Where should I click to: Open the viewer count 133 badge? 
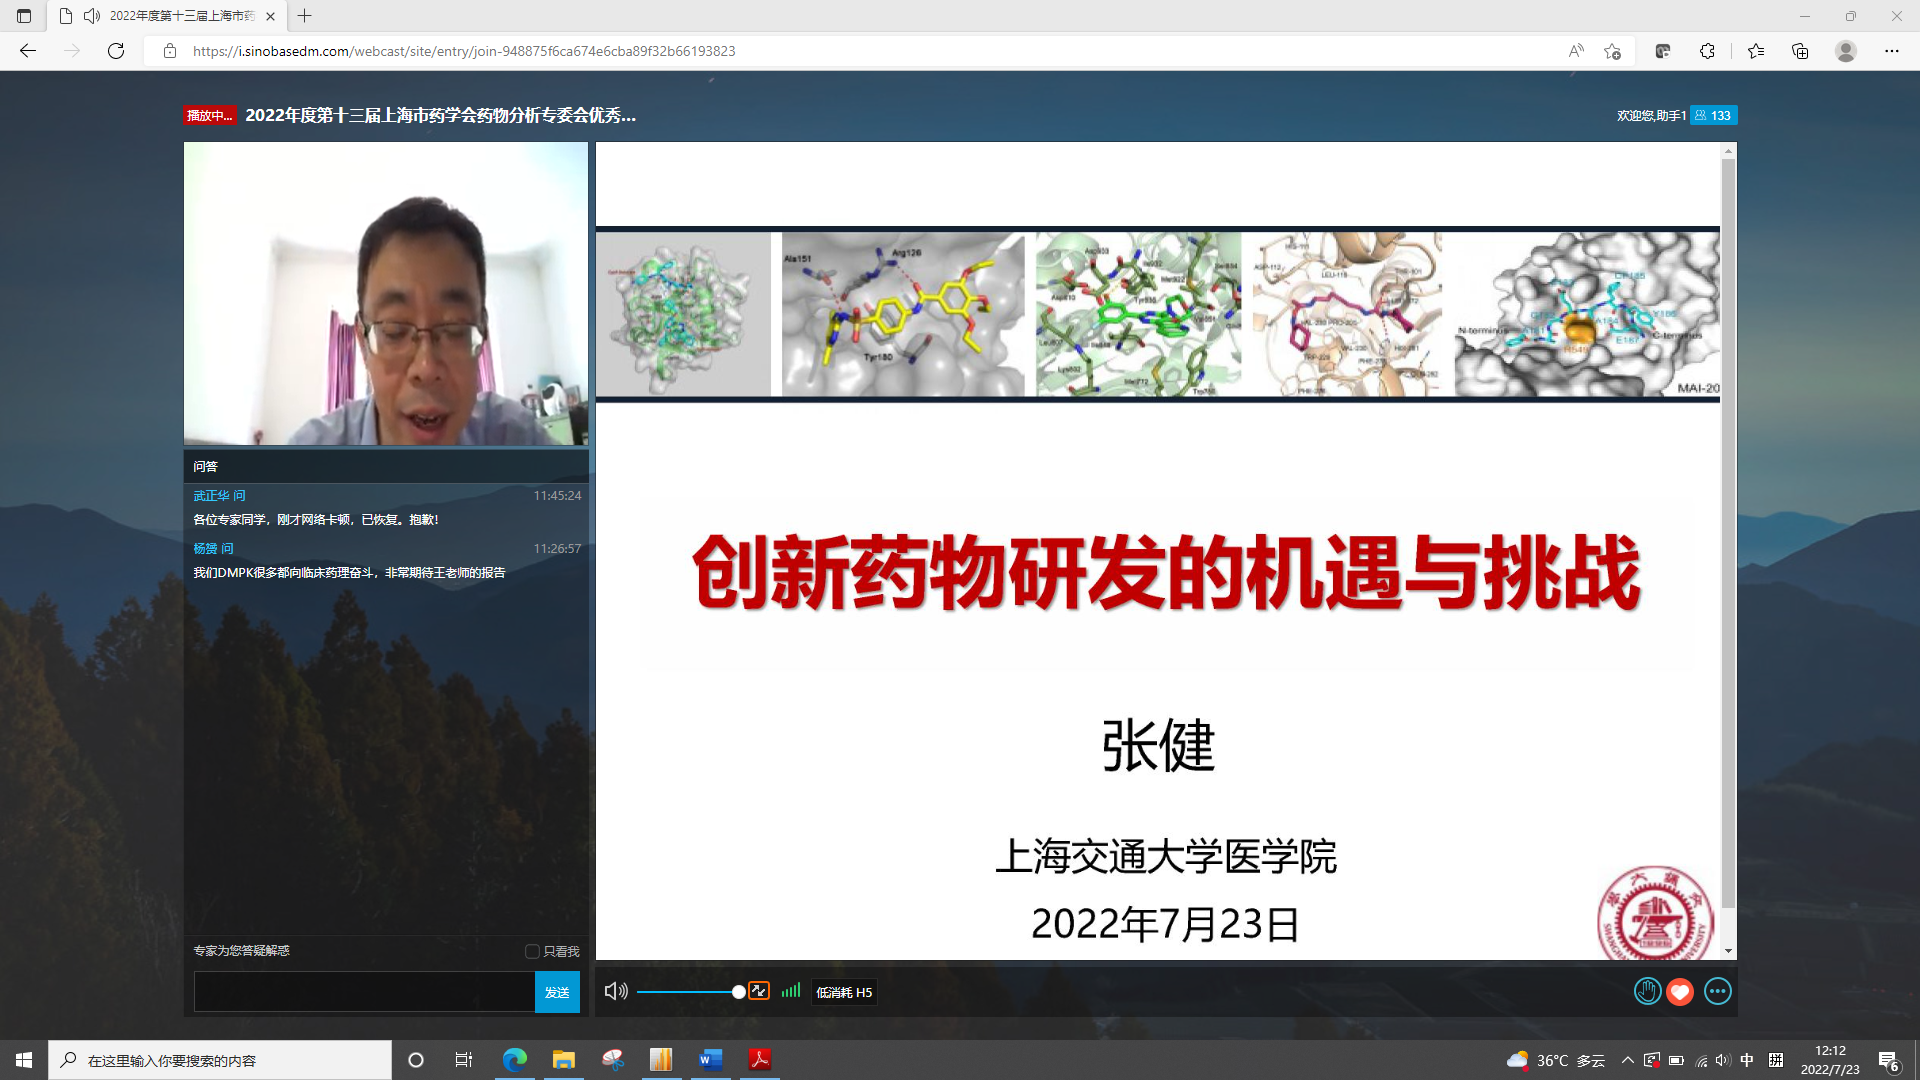[x=1713, y=115]
